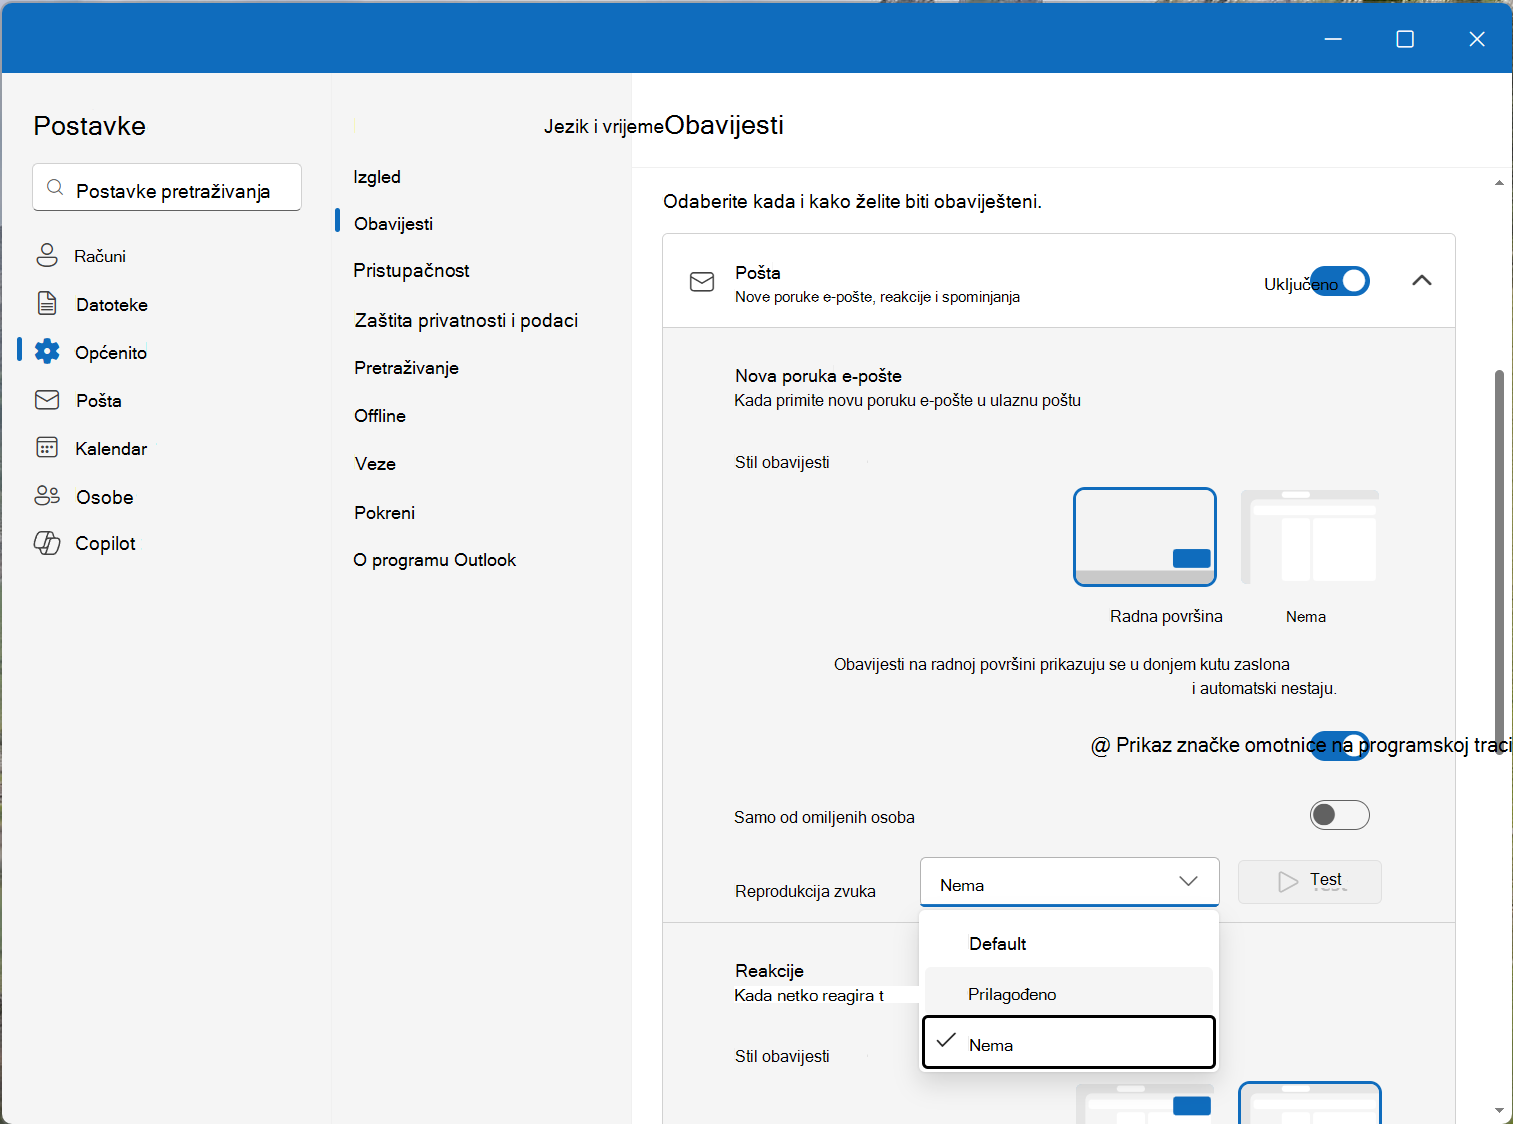
Task: Collapse the Pošta section chevron
Action: (1422, 281)
